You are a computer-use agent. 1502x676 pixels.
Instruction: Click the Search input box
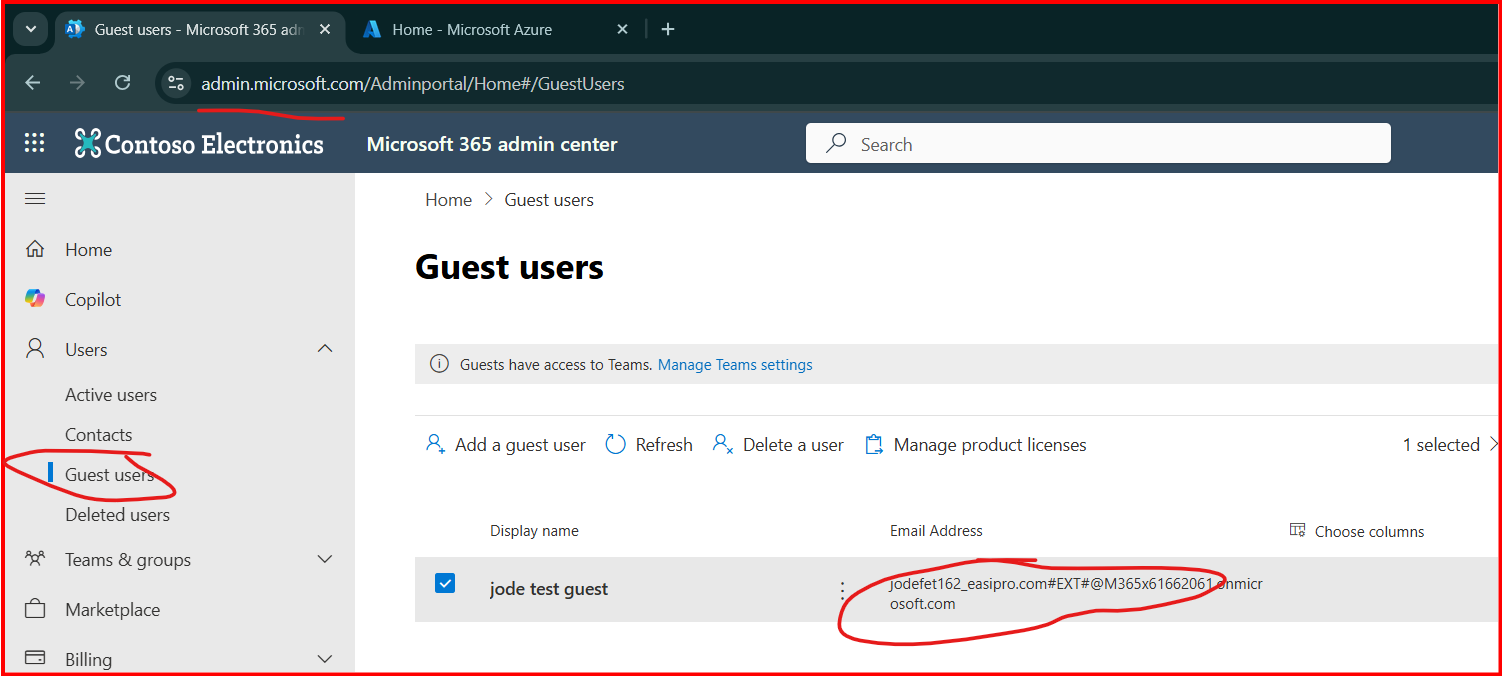pyautogui.click(x=1098, y=144)
